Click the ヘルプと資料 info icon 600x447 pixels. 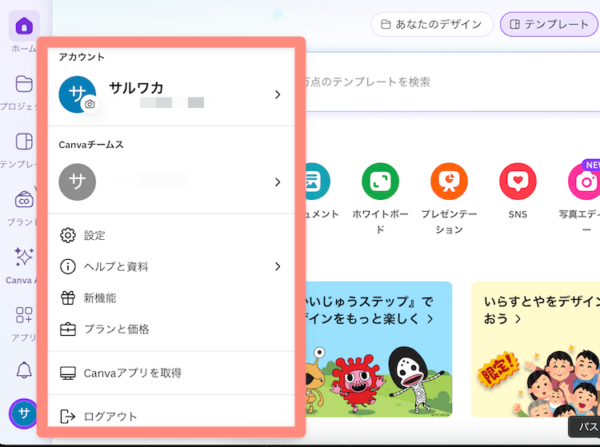click(68, 266)
